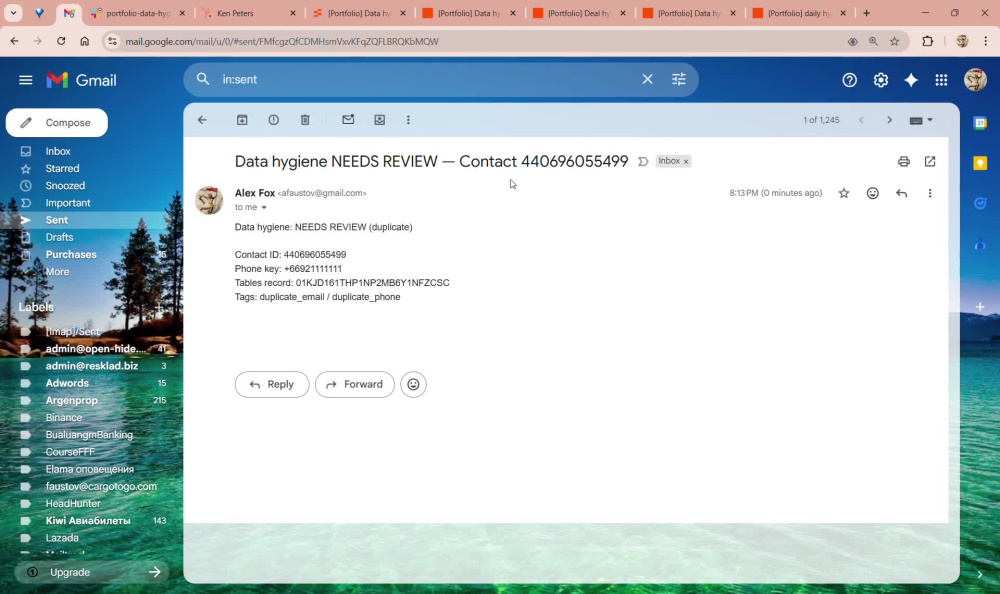Add an emoji reaction from the message header
This screenshot has height=594, width=1000.
click(872, 193)
